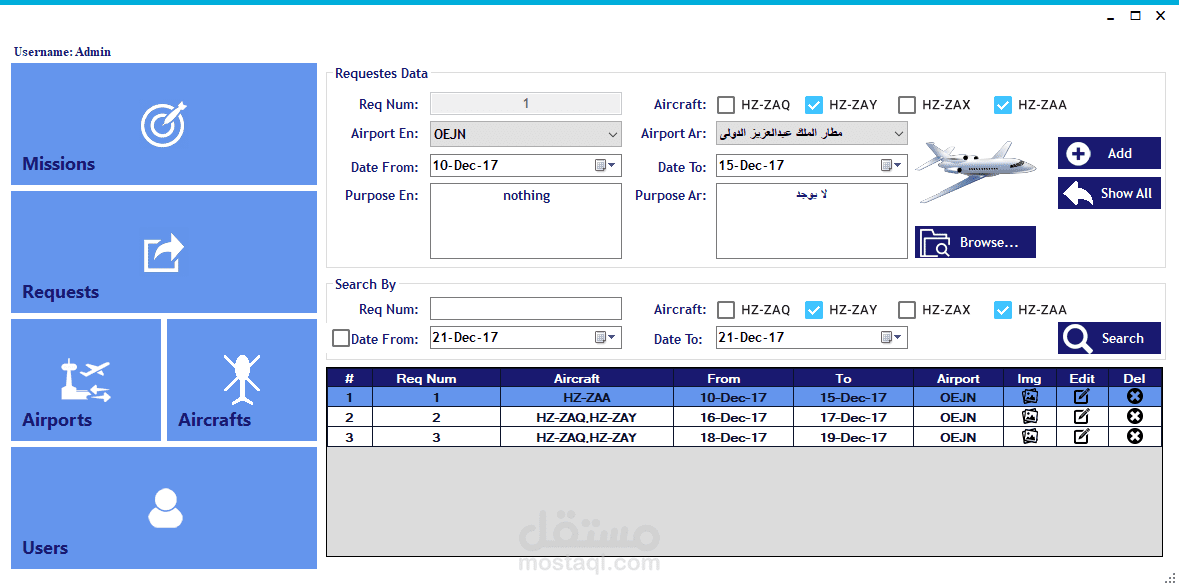Viewport: 1179px width, 587px height.
Task: Minimize the application window
Action: pos(1110,16)
